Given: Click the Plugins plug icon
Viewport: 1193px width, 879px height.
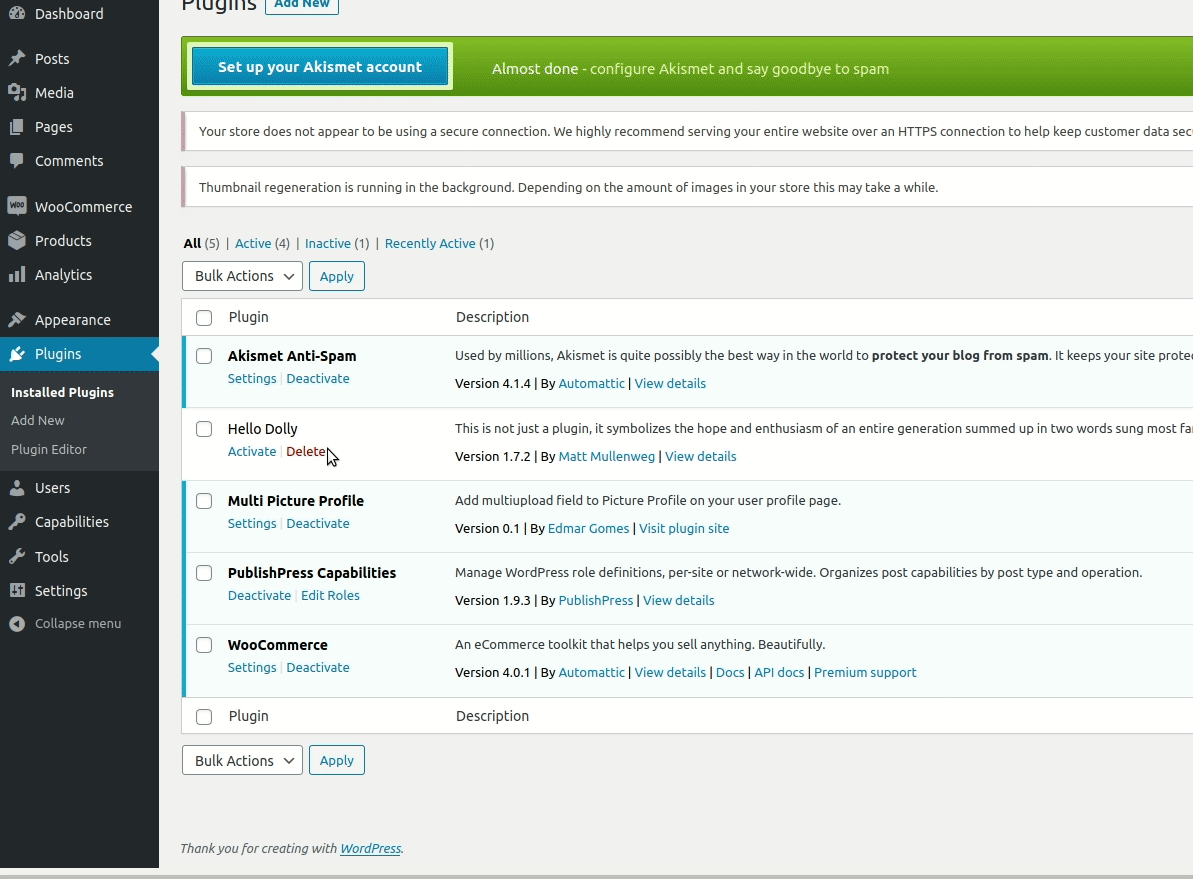Looking at the screenshot, I should coord(17,354).
